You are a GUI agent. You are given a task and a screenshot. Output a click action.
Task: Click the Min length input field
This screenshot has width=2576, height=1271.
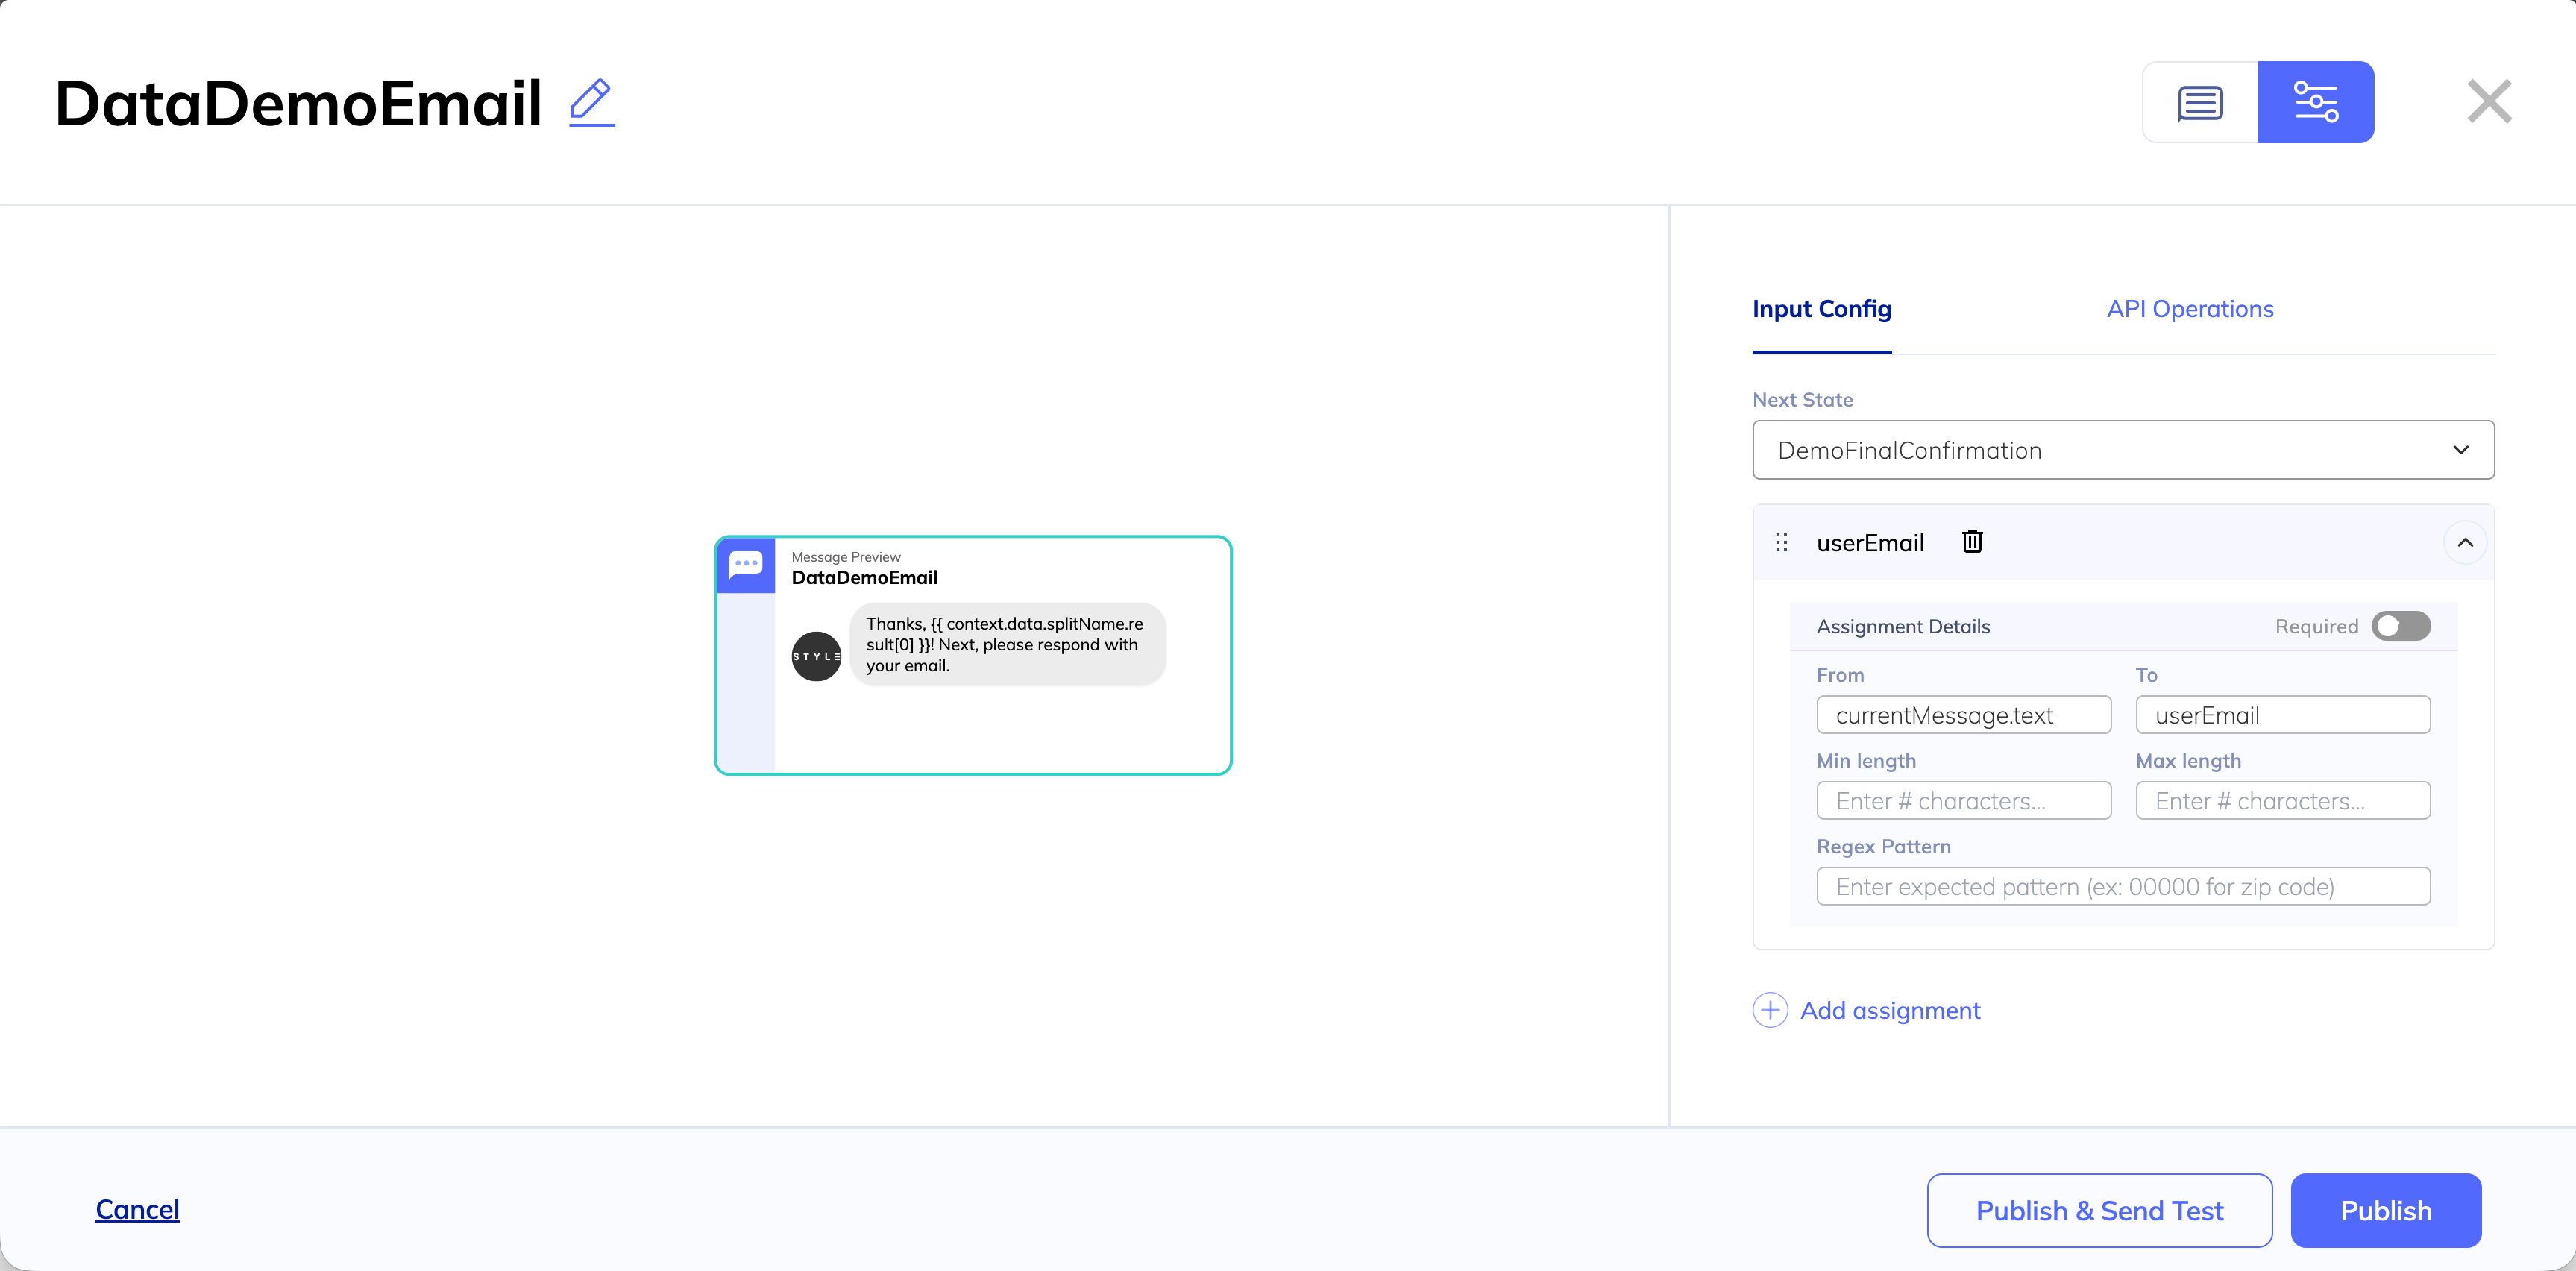click(x=1963, y=800)
